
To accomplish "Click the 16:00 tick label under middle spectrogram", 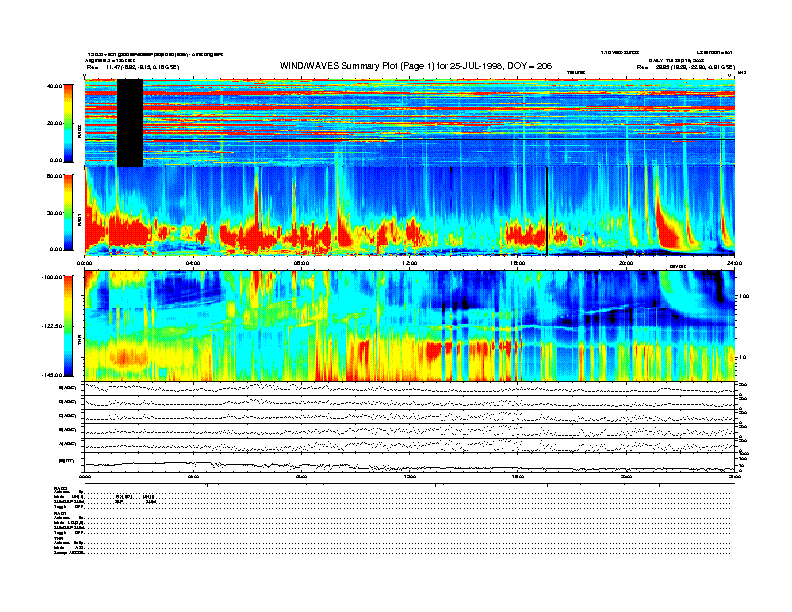I will (518, 263).
